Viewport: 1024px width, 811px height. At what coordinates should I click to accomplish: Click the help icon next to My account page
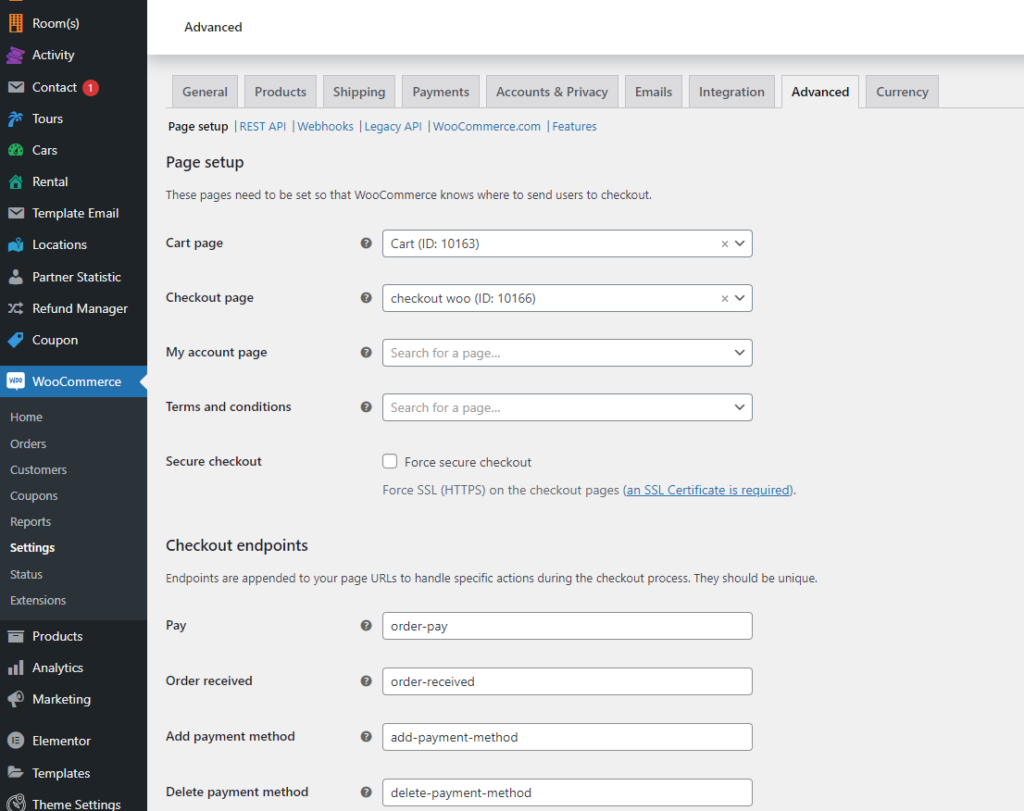pos(366,353)
